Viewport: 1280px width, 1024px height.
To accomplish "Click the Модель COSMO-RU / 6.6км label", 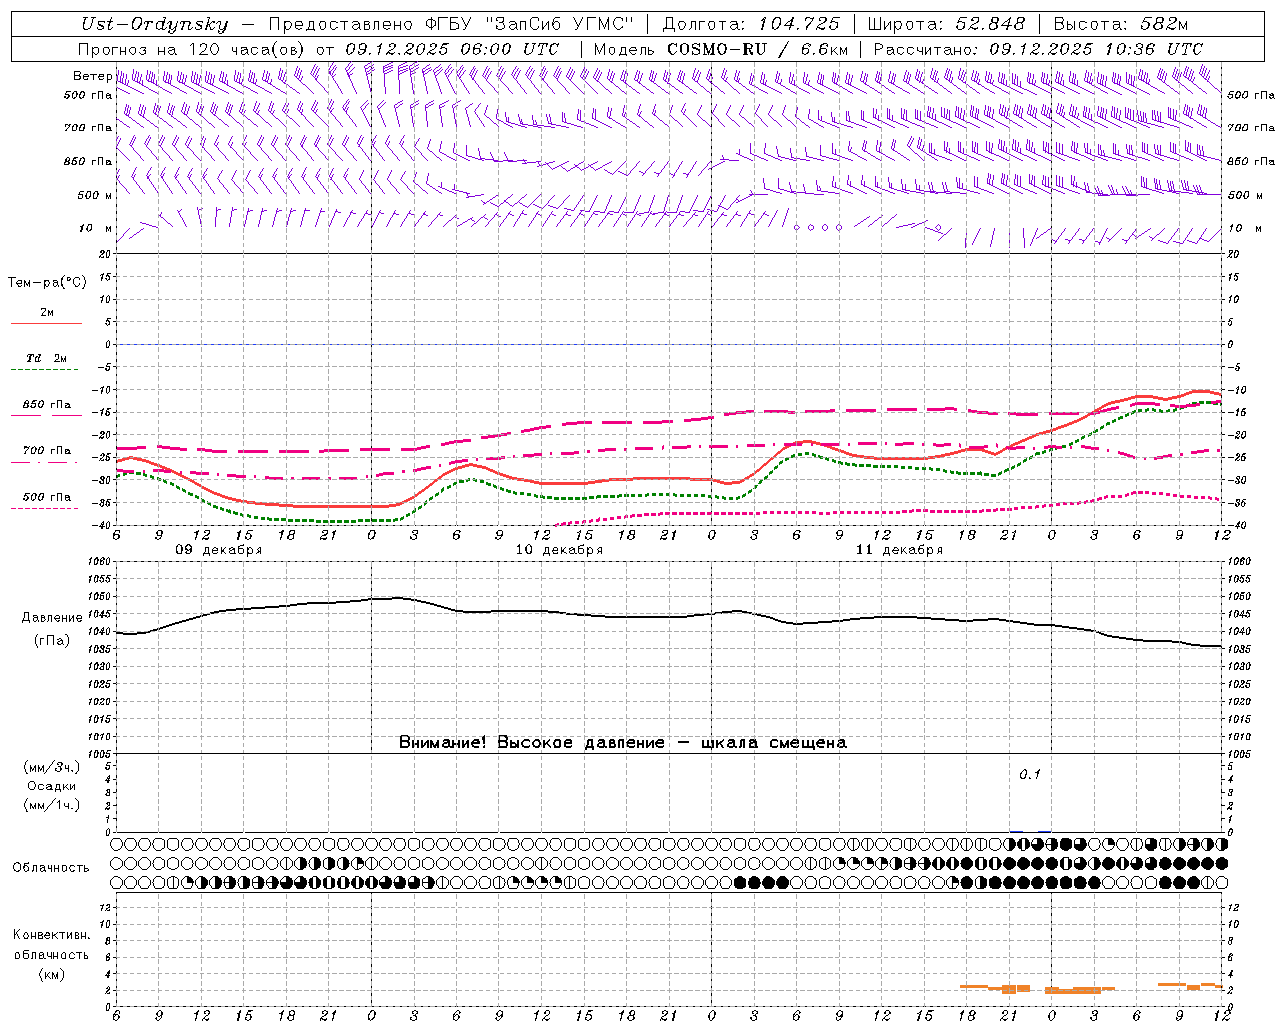I will (x=721, y=48).
